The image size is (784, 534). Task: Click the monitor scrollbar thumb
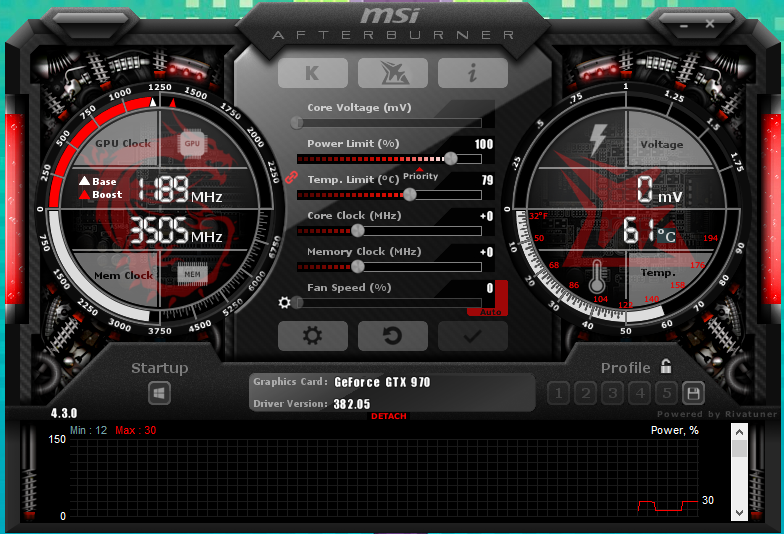pyautogui.click(x=739, y=448)
